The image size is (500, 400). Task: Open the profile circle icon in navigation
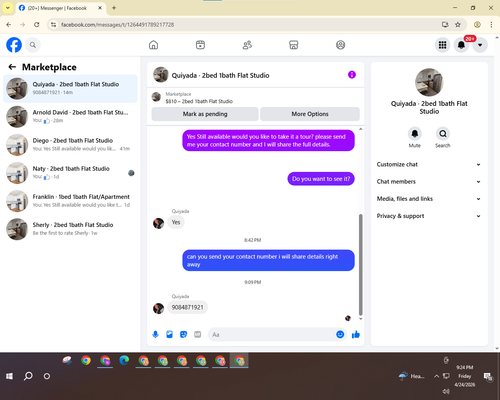[340, 45]
